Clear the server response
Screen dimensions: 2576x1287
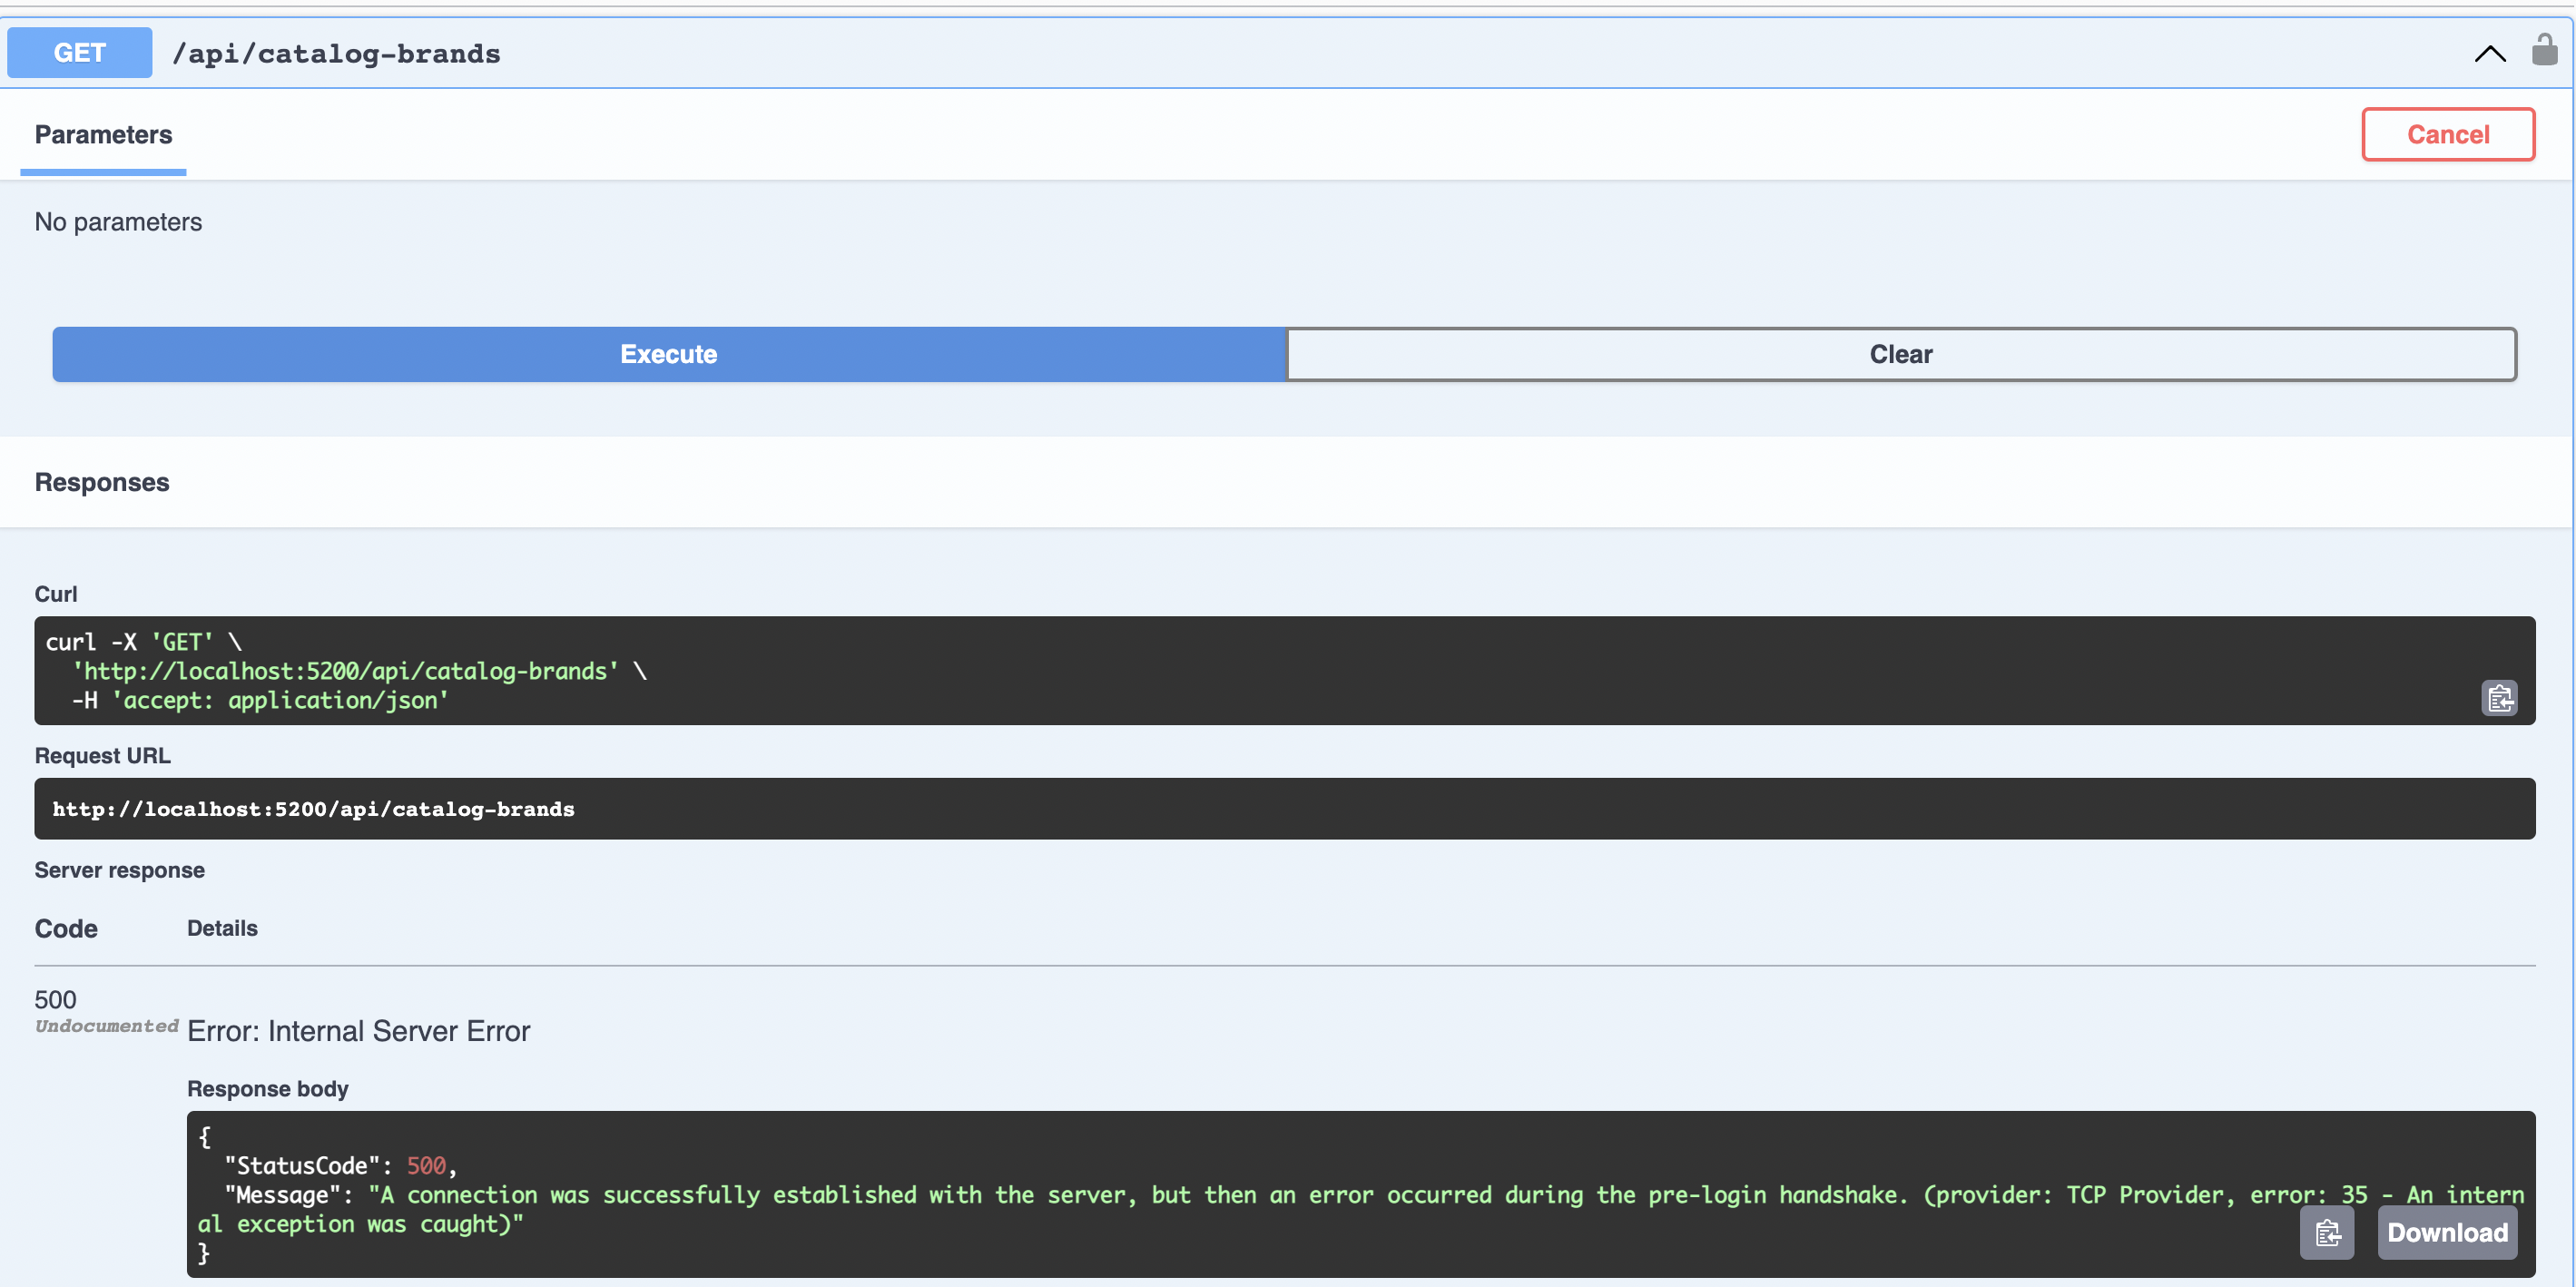tap(1899, 354)
